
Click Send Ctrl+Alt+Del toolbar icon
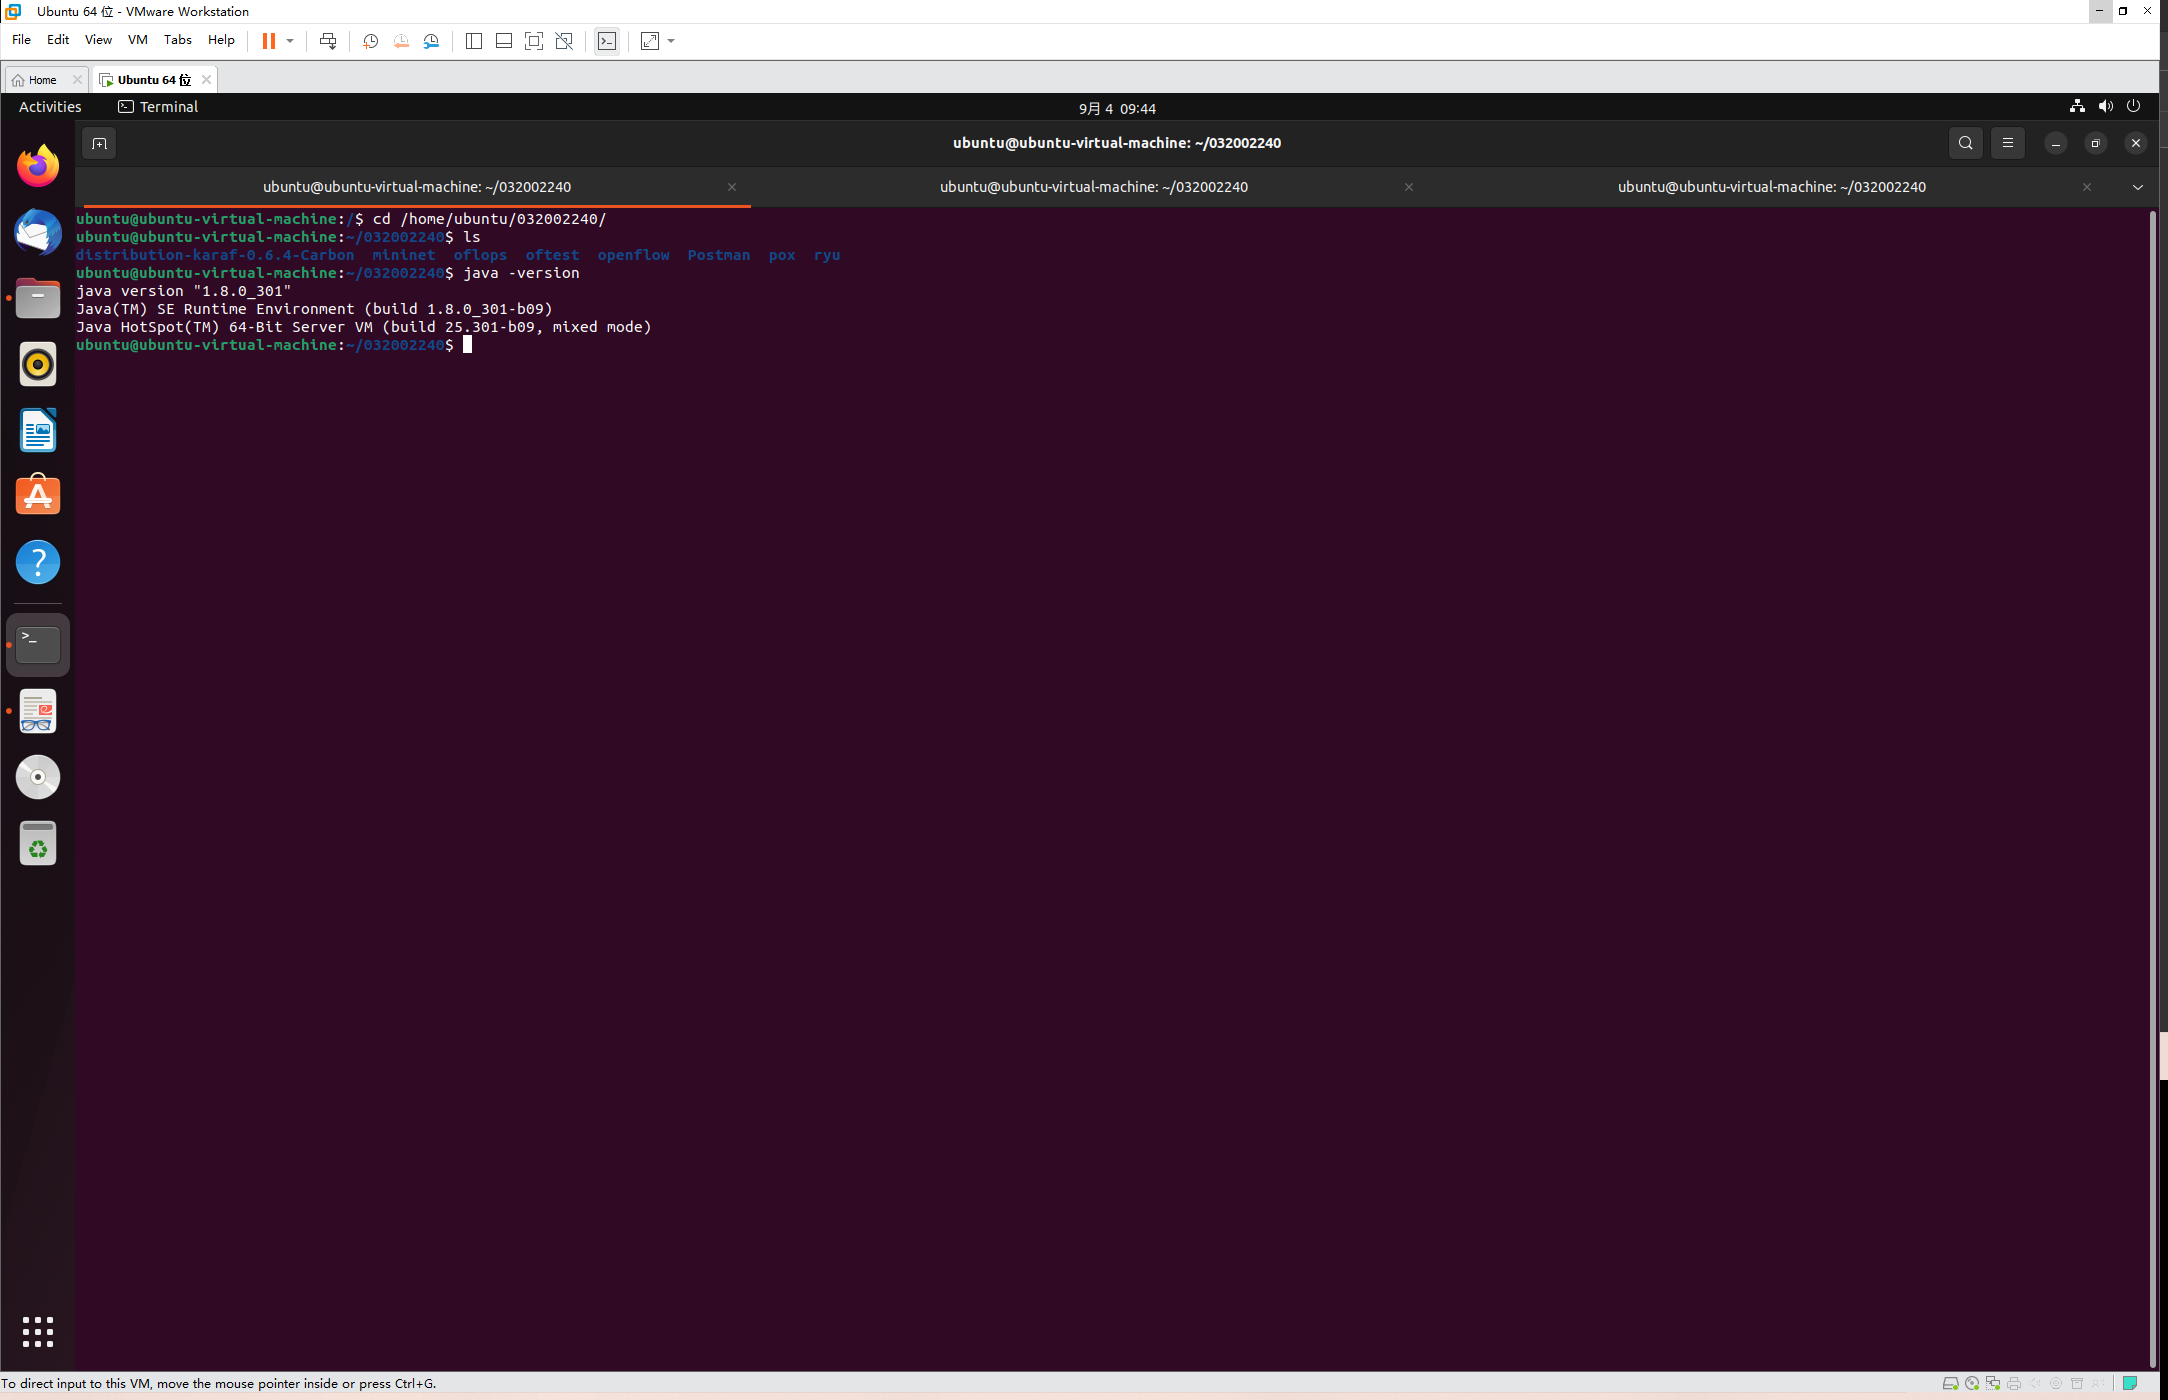click(328, 41)
